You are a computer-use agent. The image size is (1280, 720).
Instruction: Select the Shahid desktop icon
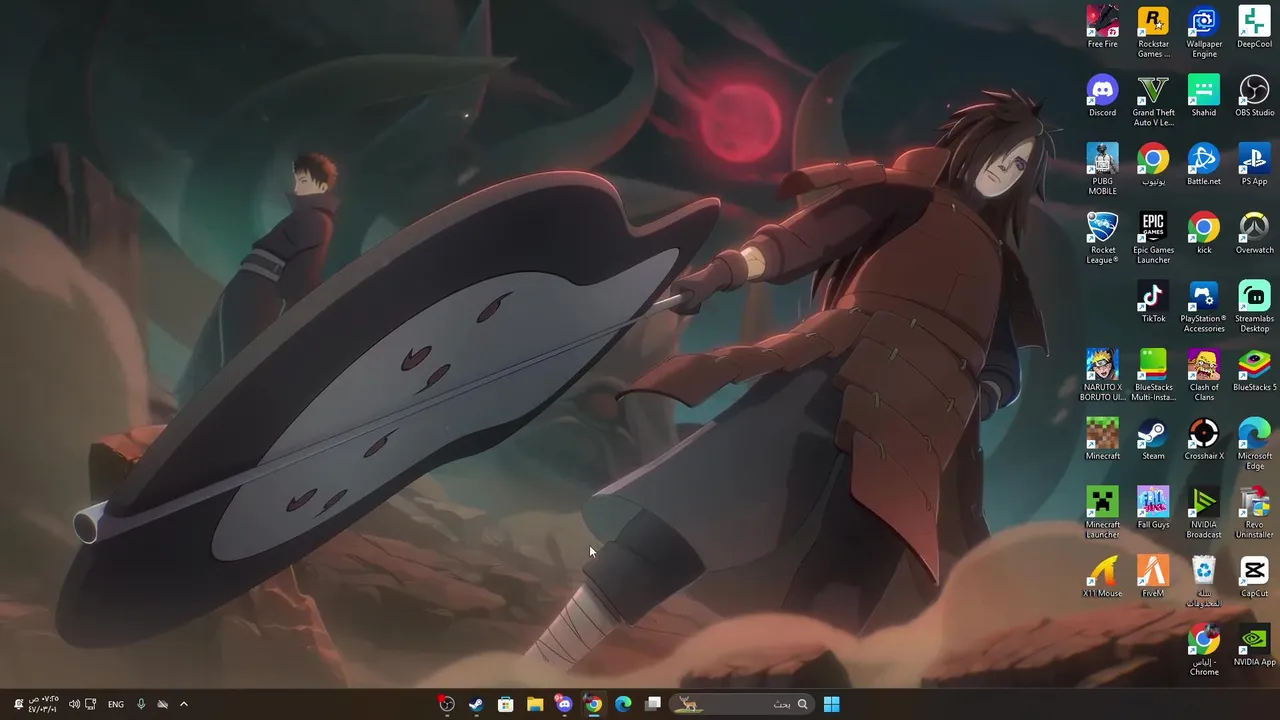point(1204,96)
